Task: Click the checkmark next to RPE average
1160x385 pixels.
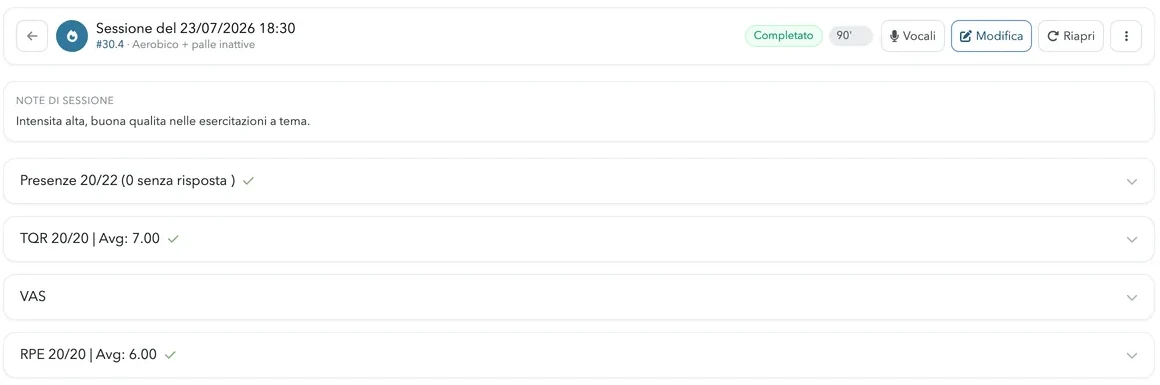Action: pyautogui.click(x=170, y=354)
